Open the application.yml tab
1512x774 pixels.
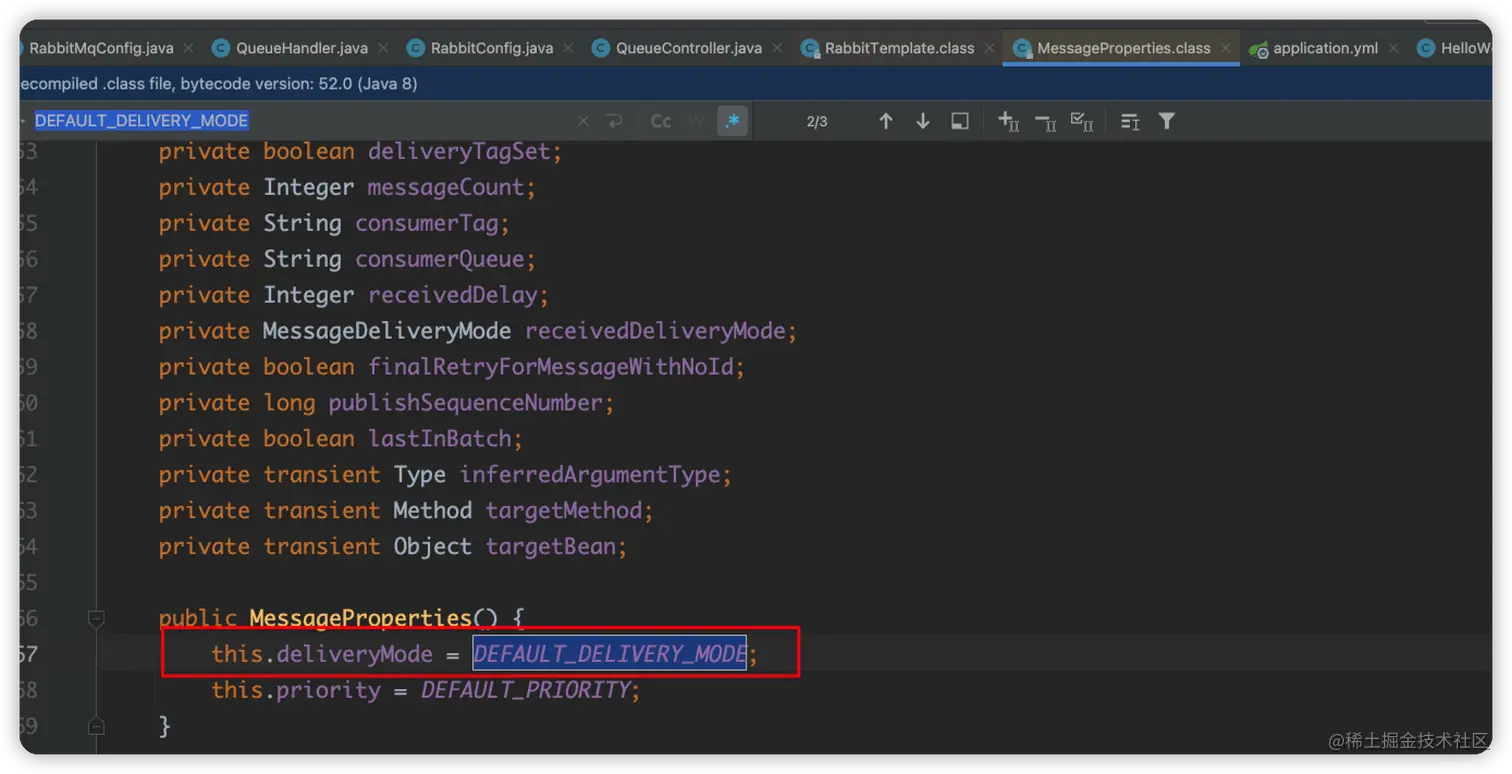point(1326,48)
